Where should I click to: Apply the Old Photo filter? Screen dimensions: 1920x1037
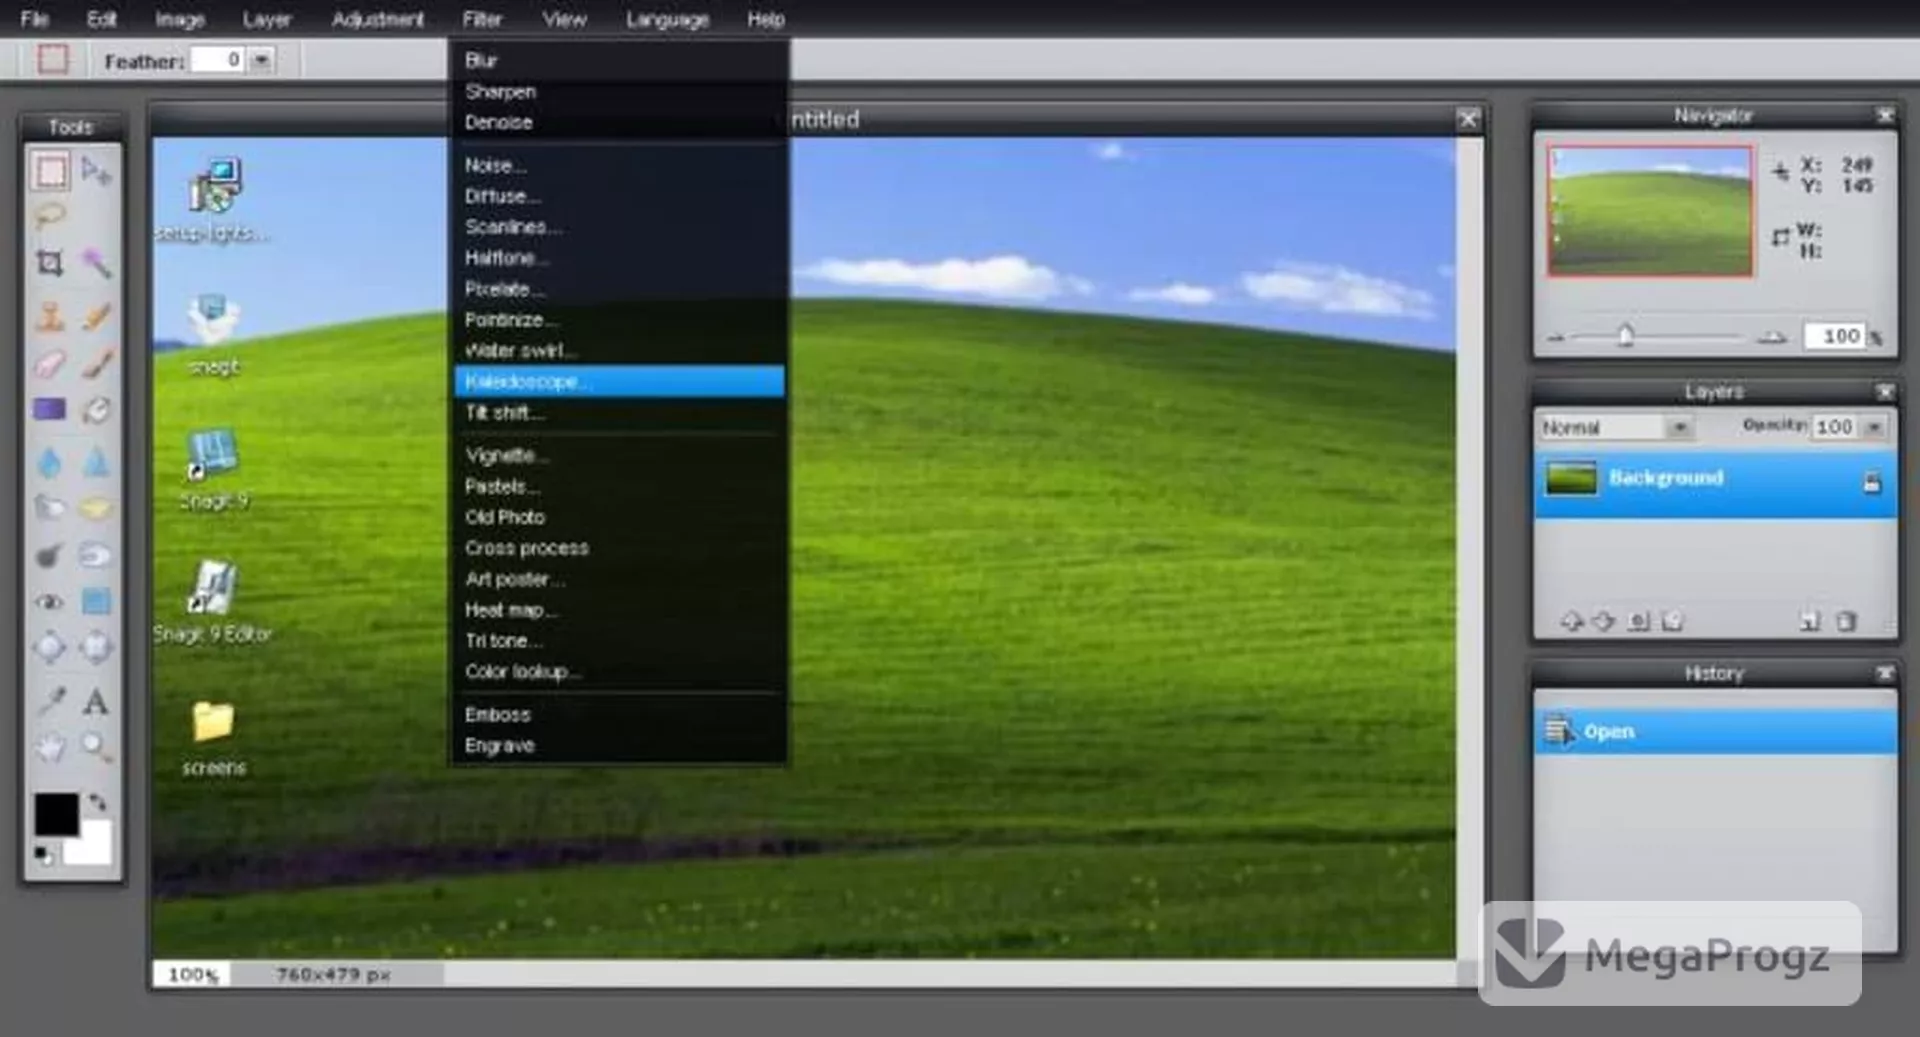pos(619,517)
